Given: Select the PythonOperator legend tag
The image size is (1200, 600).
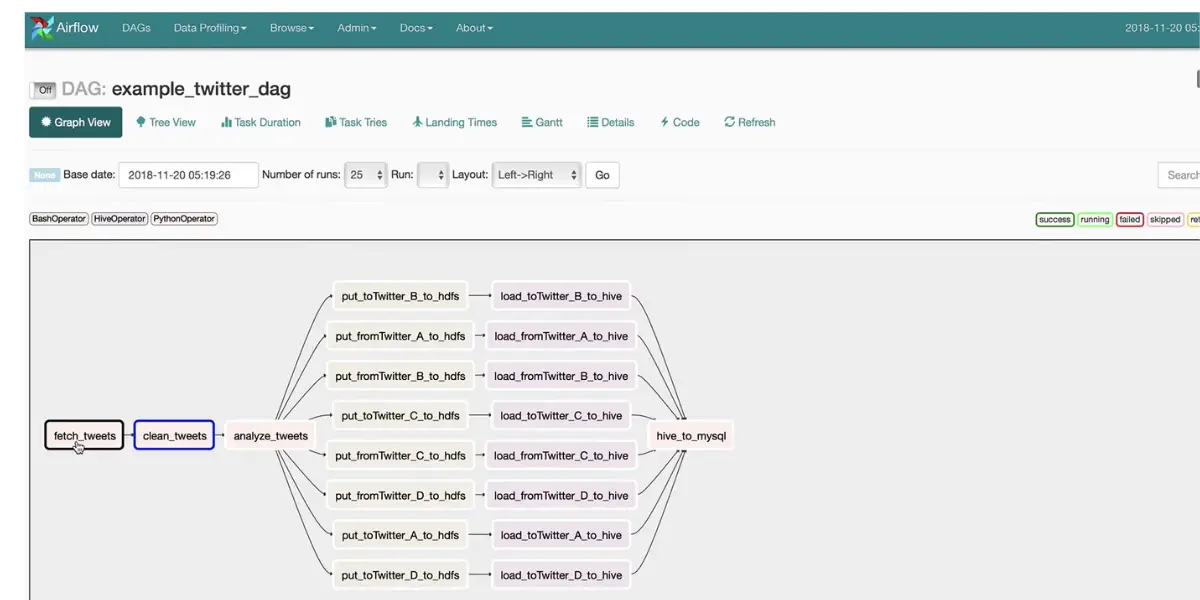Looking at the screenshot, I should 184,218.
